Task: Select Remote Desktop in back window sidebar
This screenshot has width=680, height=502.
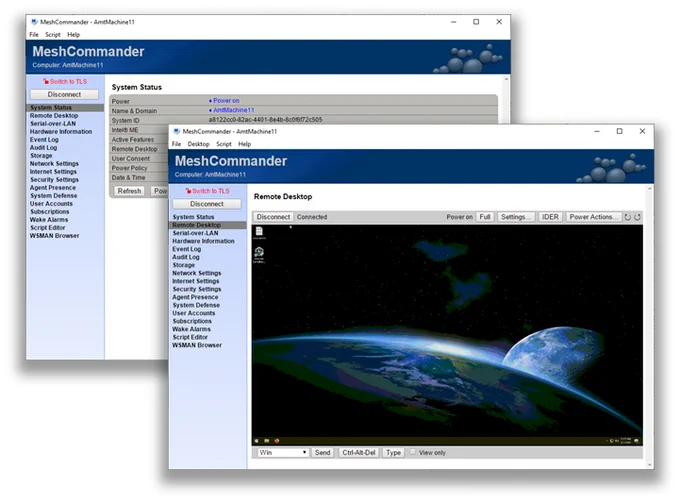Action: coord(54,115)
